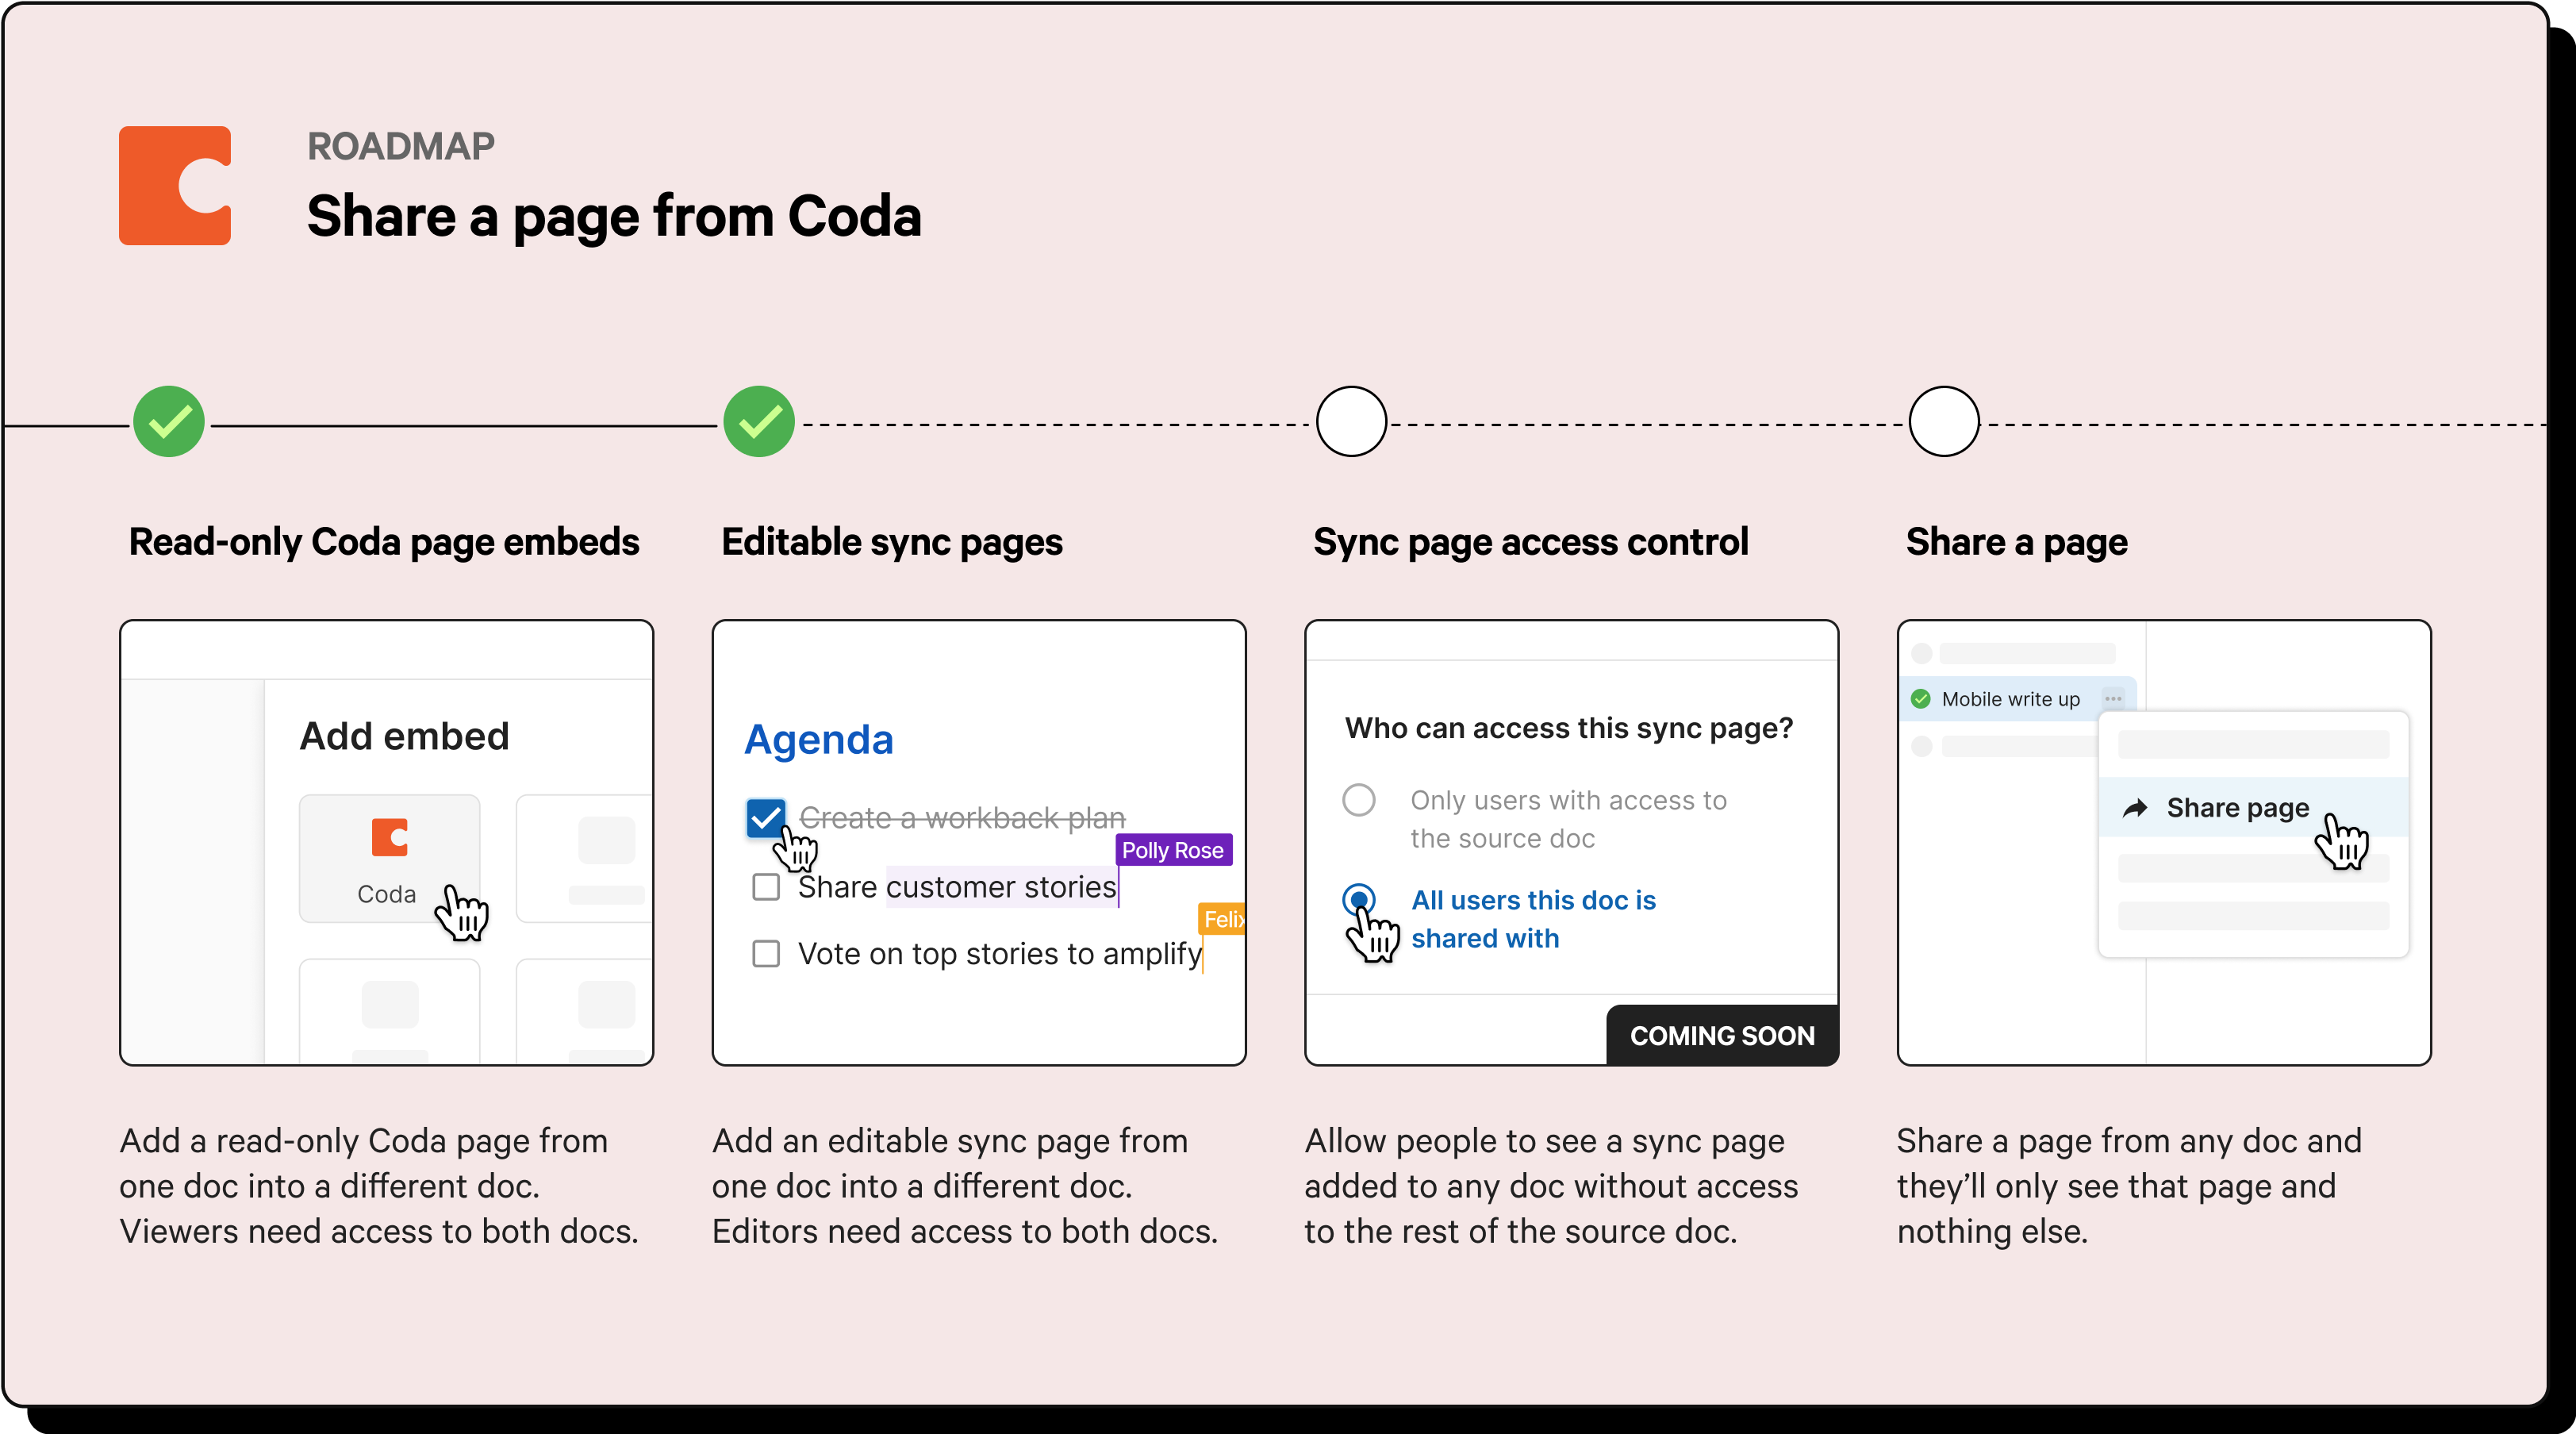Image resolution: width=2576 pixels, height=1434 pixels.
Task: Uncheck the Create a workback plan checkbox
Action: 765,817
